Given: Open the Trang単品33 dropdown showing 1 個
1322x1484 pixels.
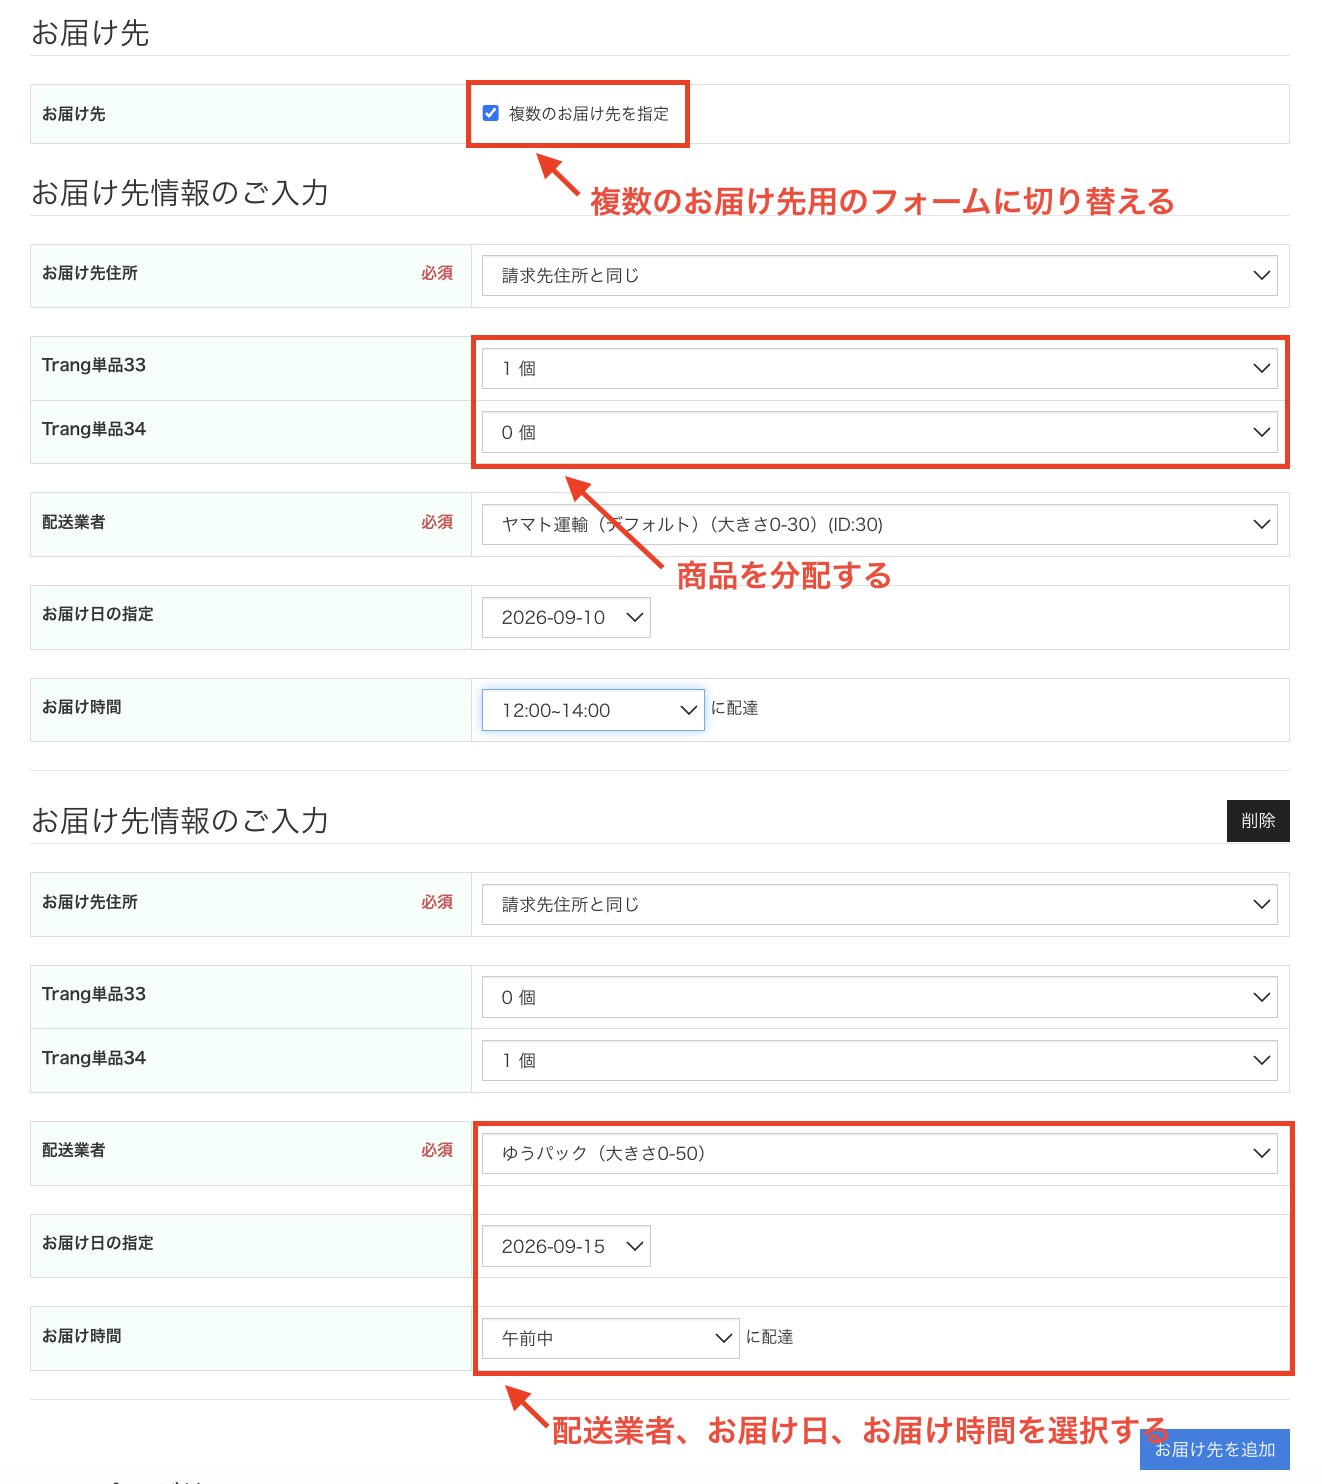Looking at the screenshot, I should pos(880,368).
